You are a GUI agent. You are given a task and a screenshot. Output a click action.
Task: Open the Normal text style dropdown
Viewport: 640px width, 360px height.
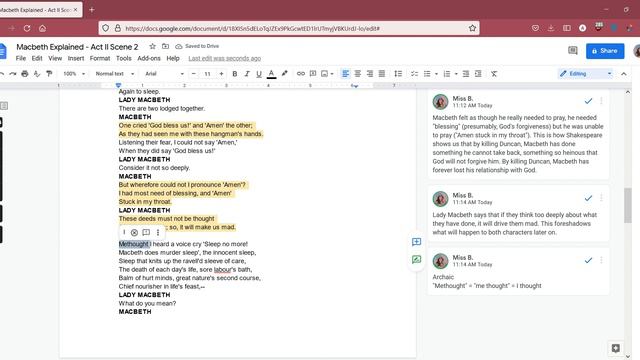115,74
